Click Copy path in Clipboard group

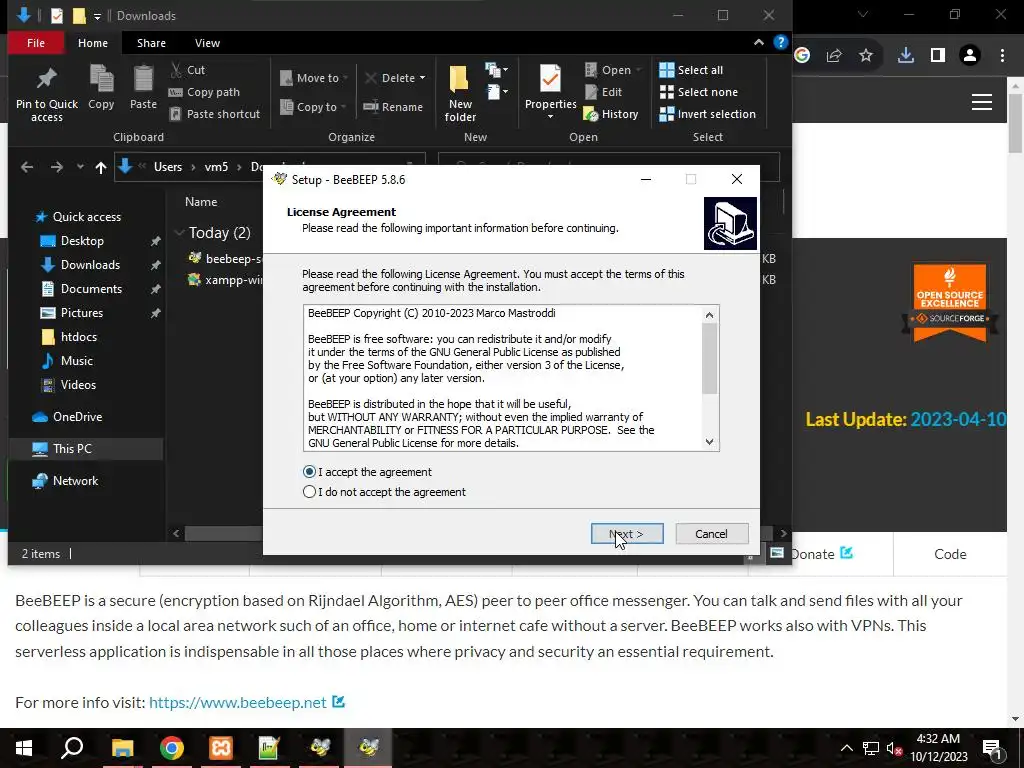point(204,92)
